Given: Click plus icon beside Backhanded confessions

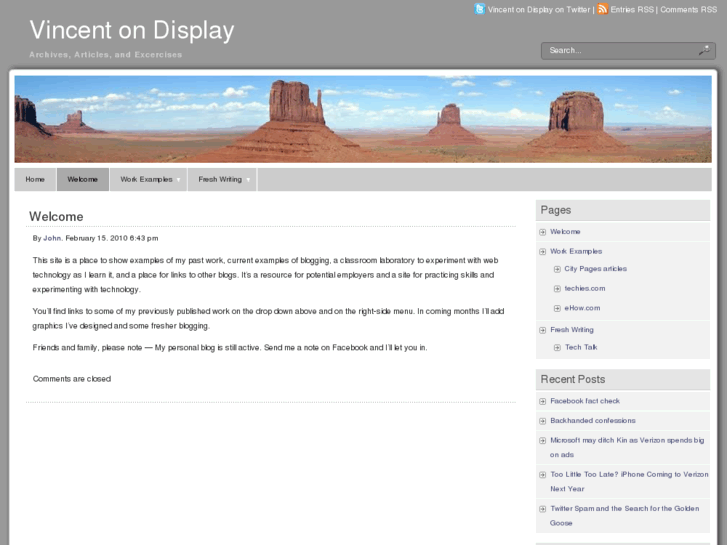Looking at the screenshot, I should click(x=542, y=421).
